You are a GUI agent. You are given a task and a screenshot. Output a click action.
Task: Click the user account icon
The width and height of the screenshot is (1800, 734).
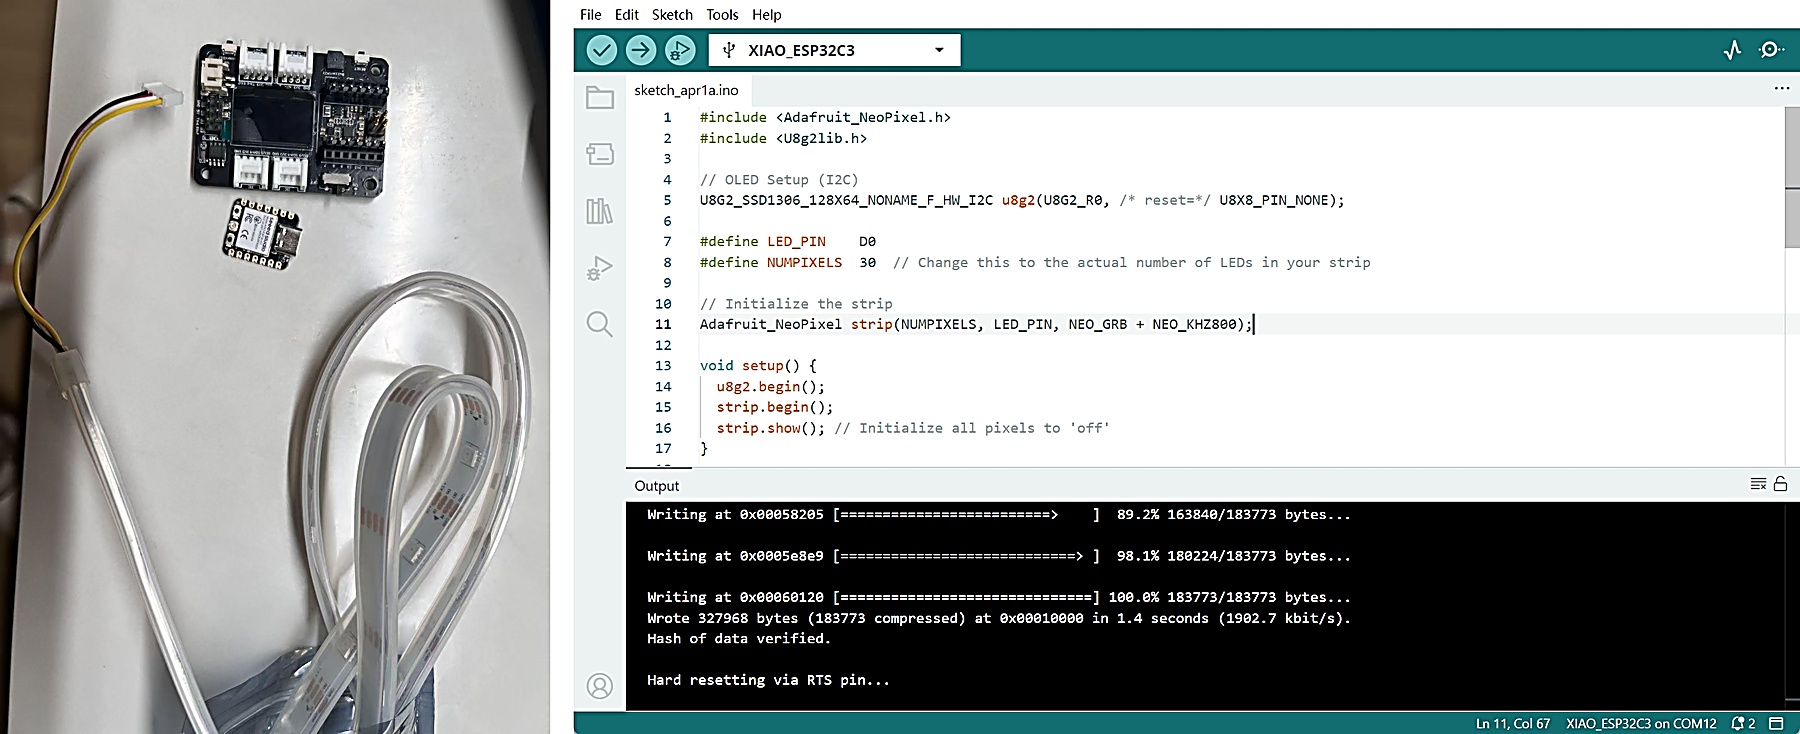point(600,686)
